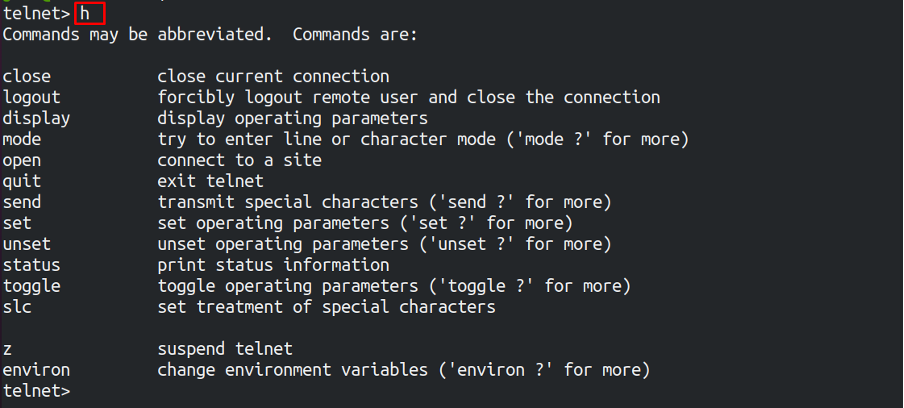Image resolution: width=904 pixels, height=408 pixels.
Task: Click the 'exit telnet' description text
Action: [210, 181]
